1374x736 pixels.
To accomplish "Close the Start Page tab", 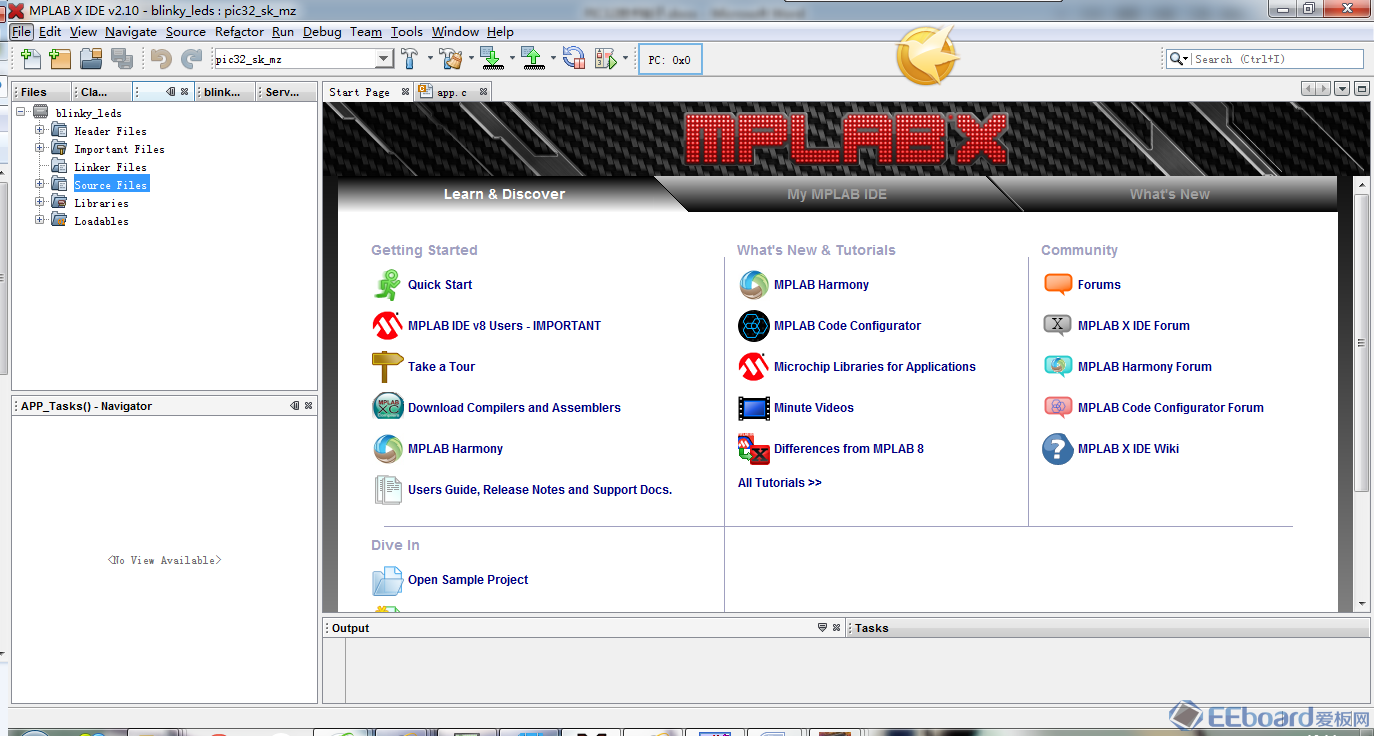I will (405, 92).
